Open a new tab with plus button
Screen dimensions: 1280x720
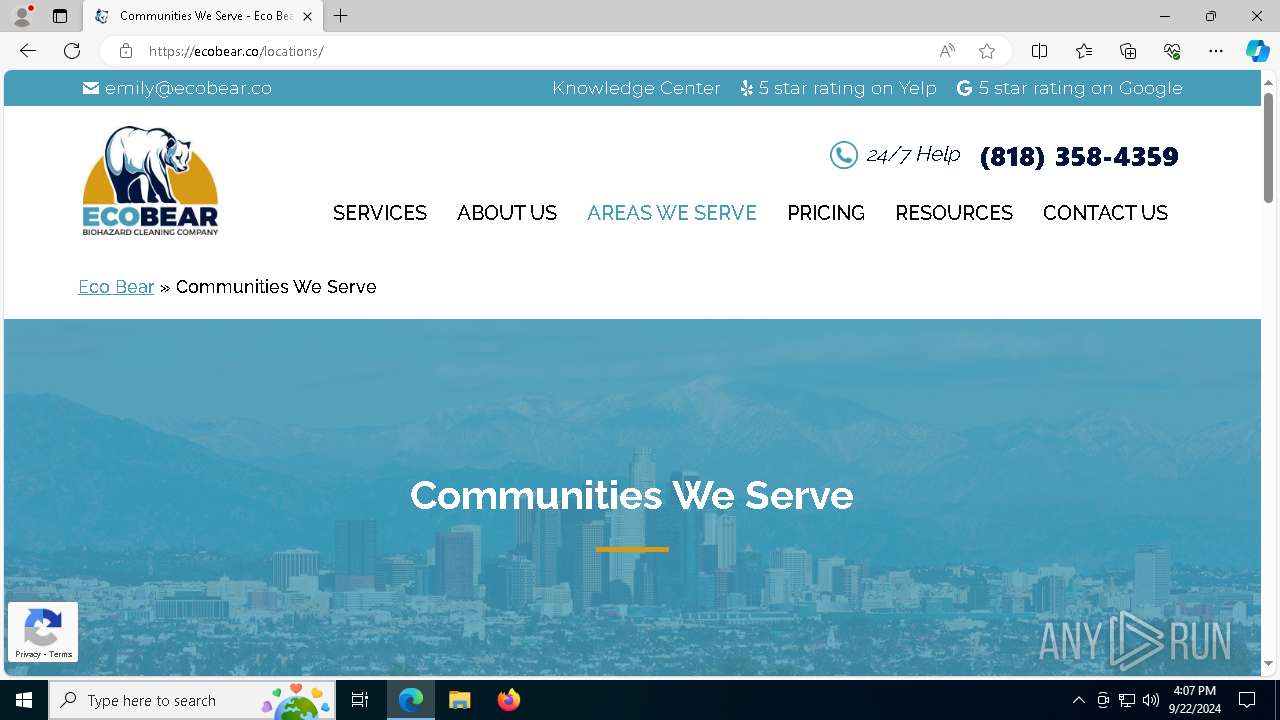click(341, 16)
